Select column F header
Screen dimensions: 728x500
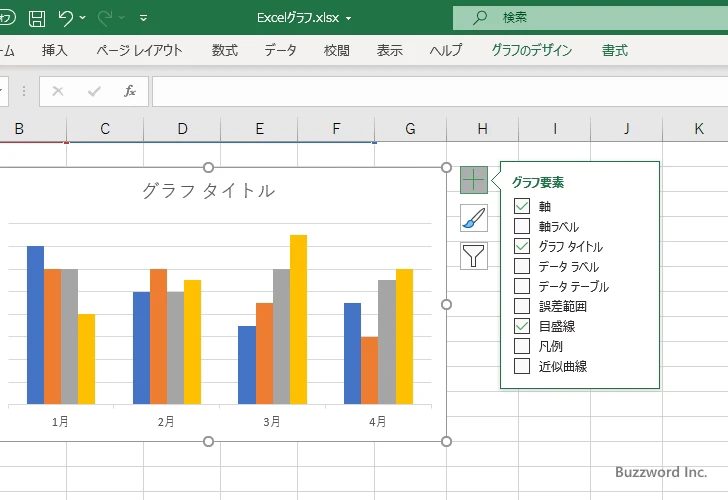[336, 129]
